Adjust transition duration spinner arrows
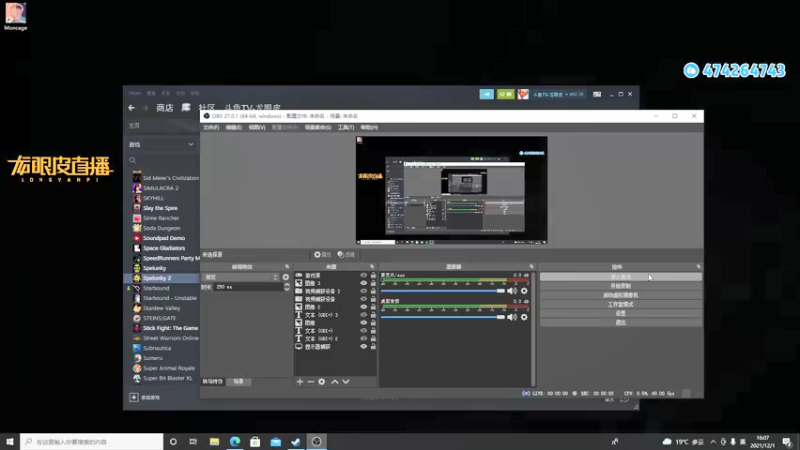The height and width of the screenshot is (450, 800). (287, 287)
